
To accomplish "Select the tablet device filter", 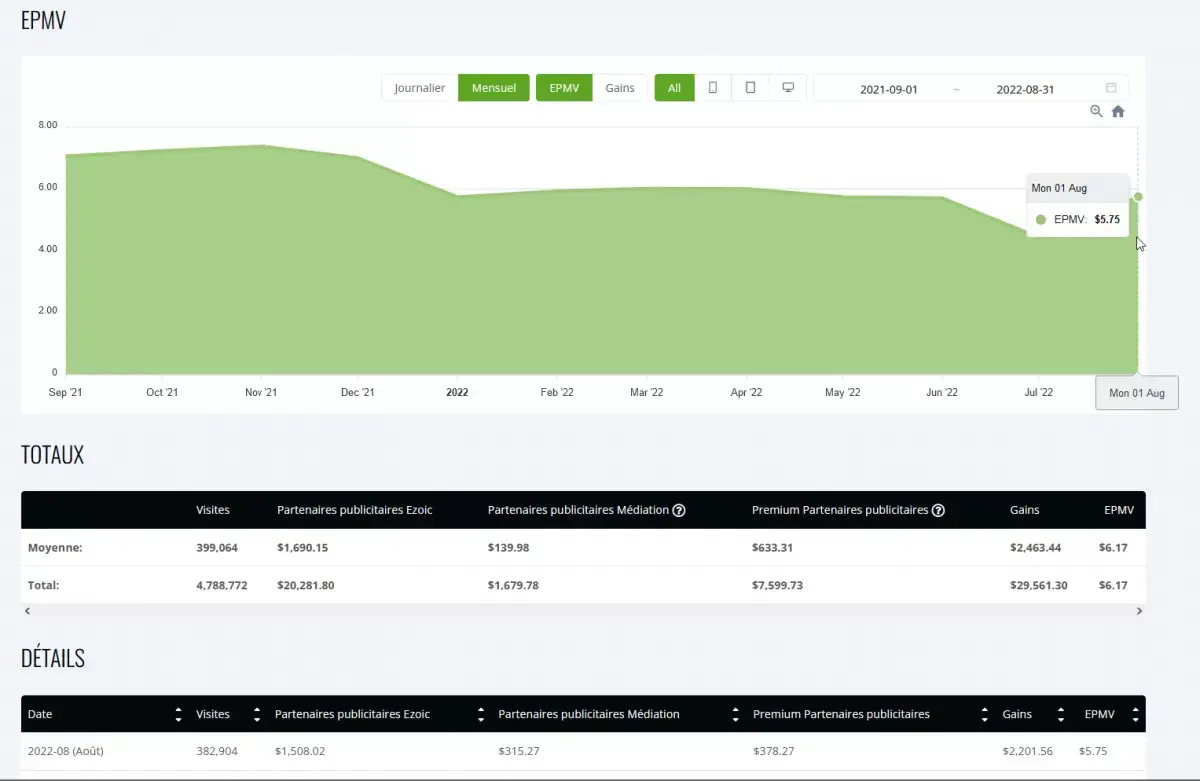I will [x=750, y=88].
